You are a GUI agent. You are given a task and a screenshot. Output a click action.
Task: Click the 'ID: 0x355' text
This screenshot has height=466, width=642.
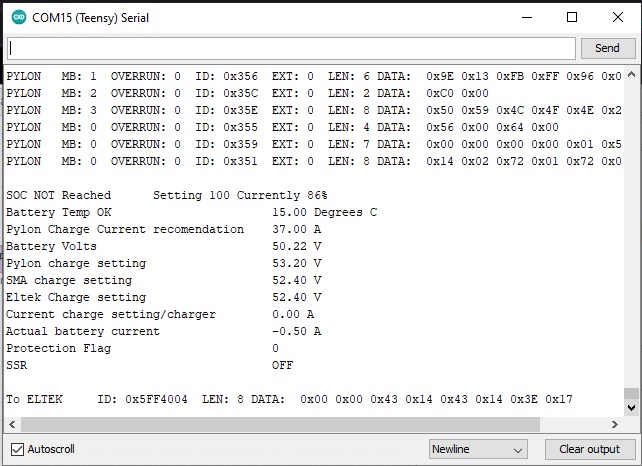[x=226, y=127]
